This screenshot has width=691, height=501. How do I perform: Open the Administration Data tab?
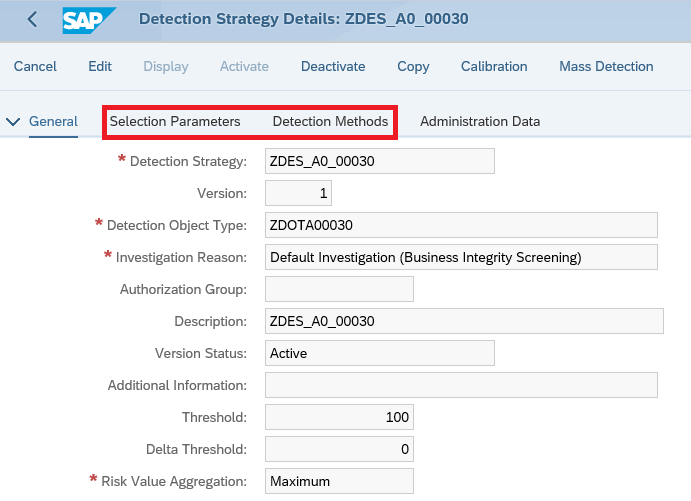(x=480, y=122)
